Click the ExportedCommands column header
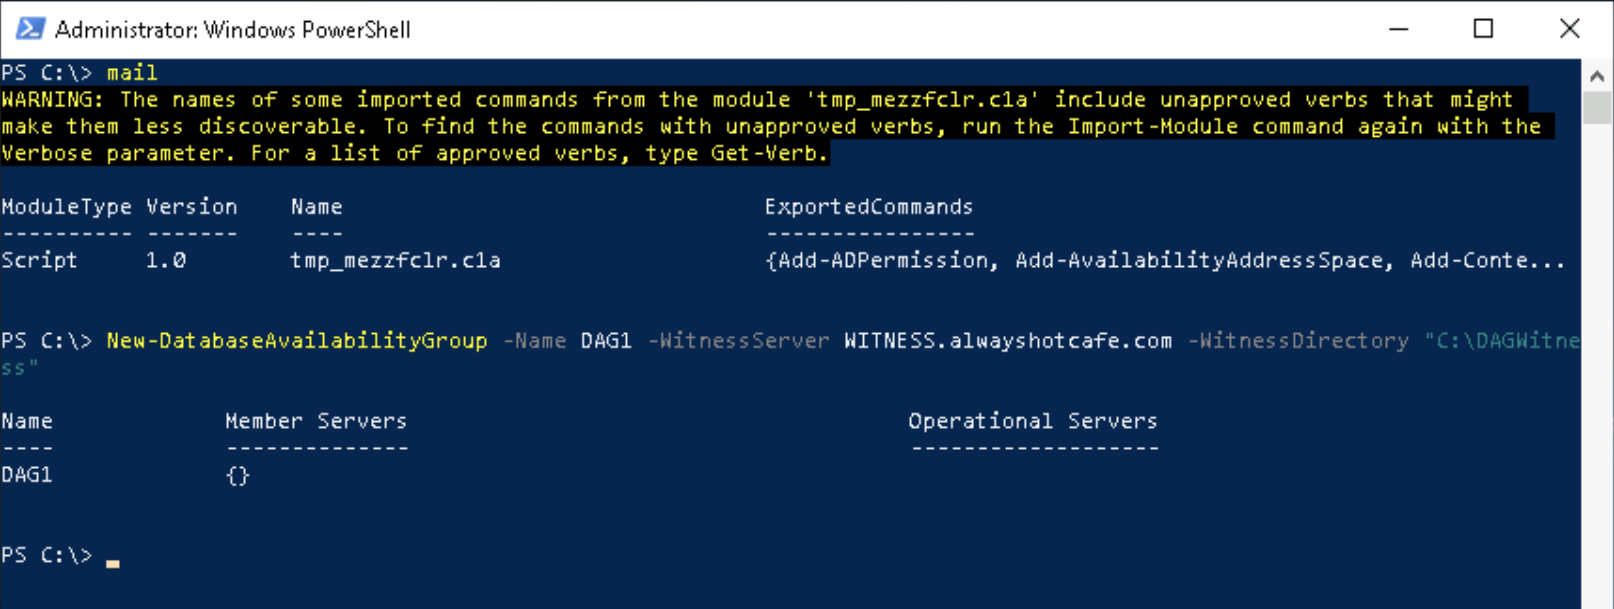Image resolution: width=1614 pixels, height=609 pixels. point(868,206)
